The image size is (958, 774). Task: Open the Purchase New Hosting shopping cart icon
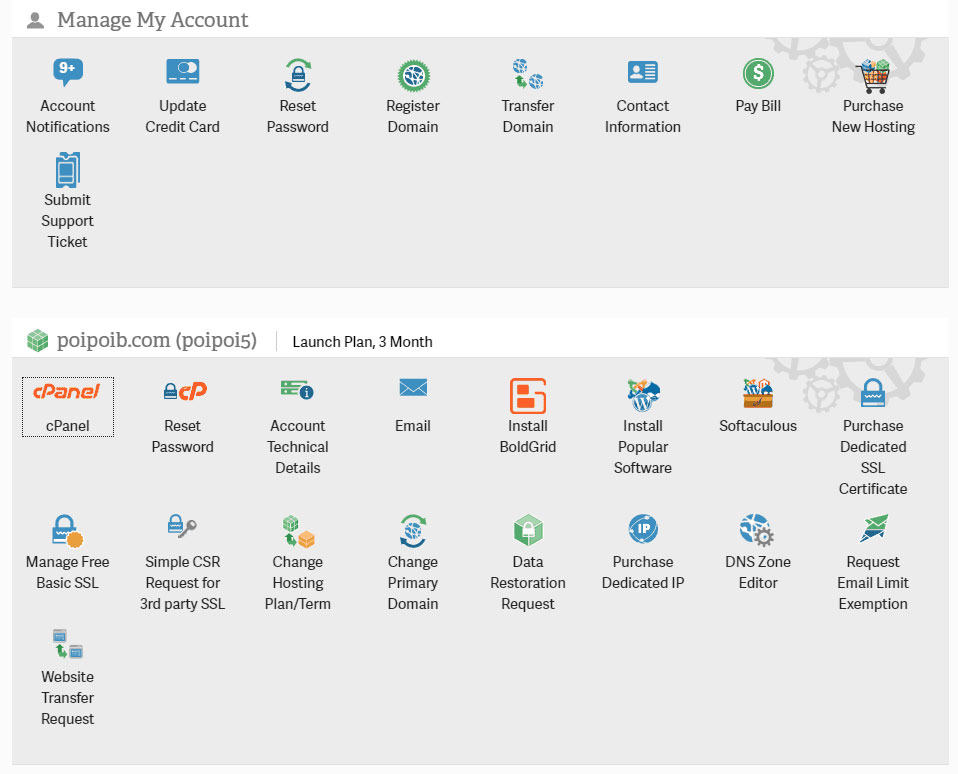[x=874, y=76]
